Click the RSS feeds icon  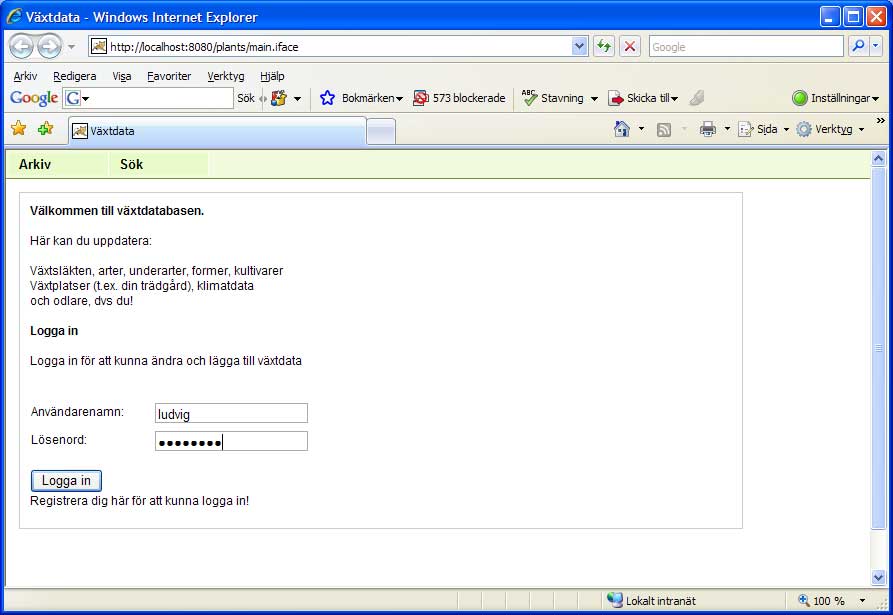(x=664, y=130)
